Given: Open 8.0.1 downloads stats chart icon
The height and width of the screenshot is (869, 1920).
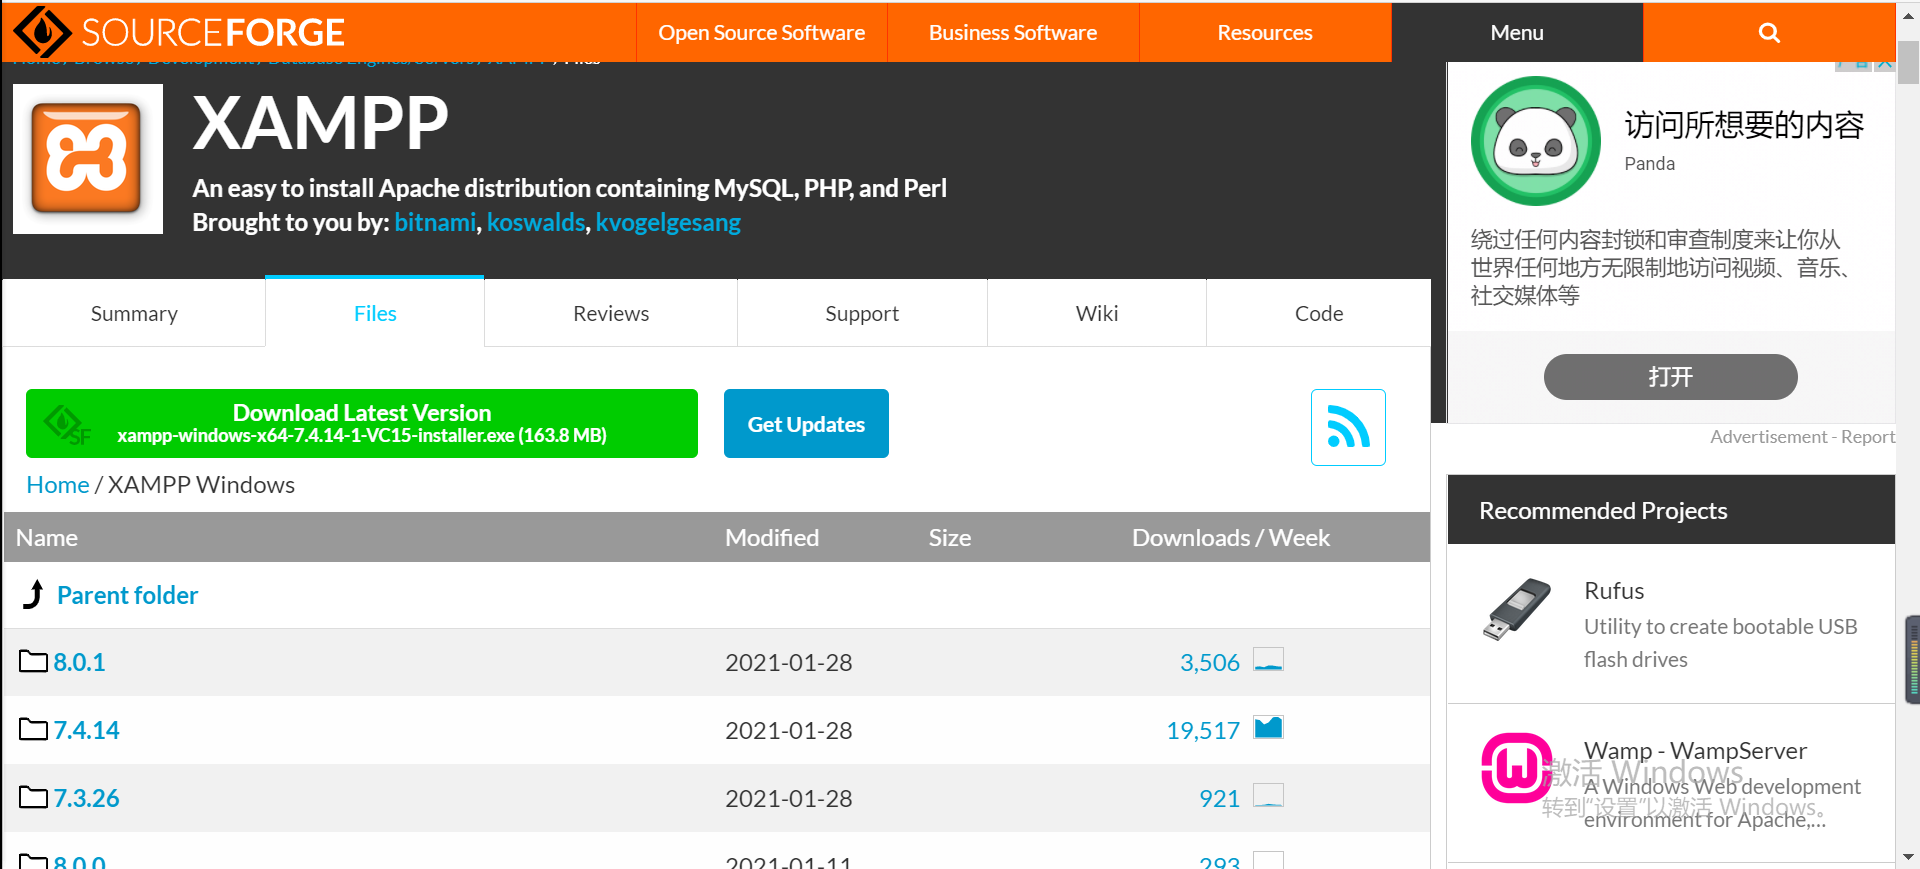Looking at the screenshot, I should pyautogui.click(x=1268, y=660).
